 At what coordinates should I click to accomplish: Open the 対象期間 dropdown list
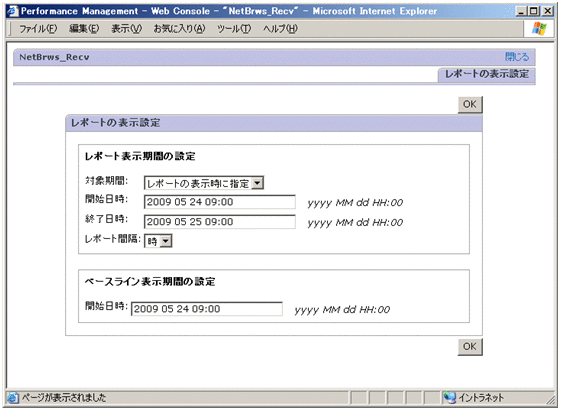pos(204,183)
